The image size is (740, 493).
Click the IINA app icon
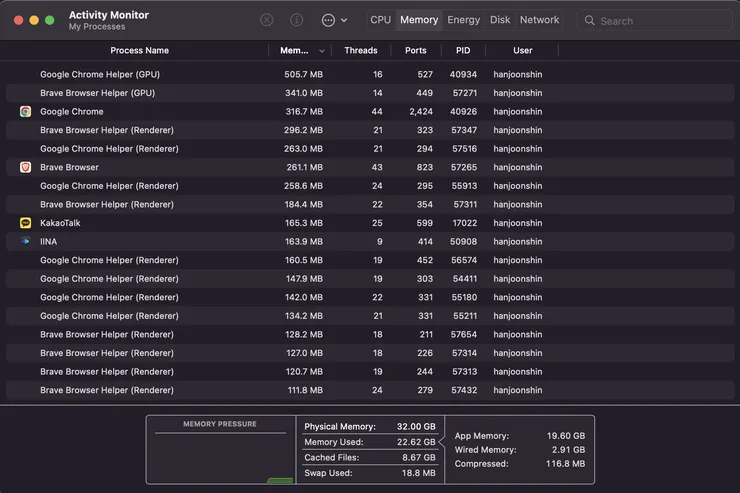click(25, 241)
